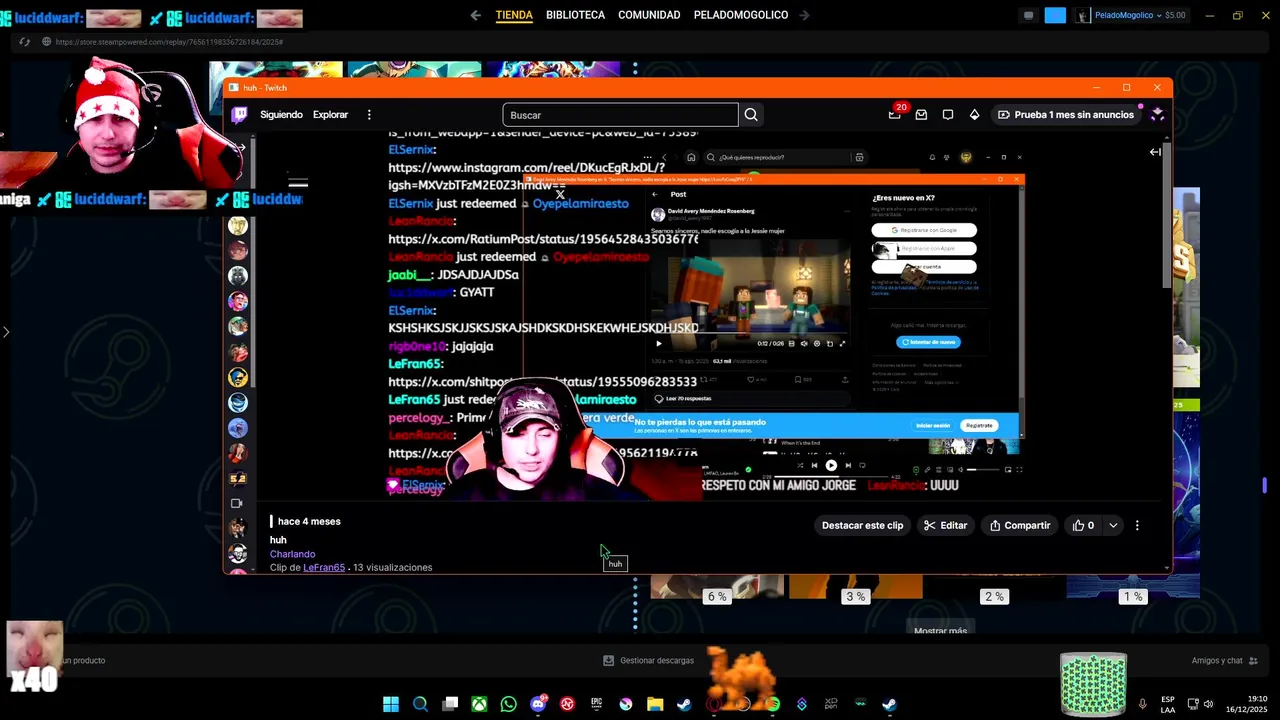Open Windows taskbar search
Viewport: 1280px width, 720px height.
(421, 704)
